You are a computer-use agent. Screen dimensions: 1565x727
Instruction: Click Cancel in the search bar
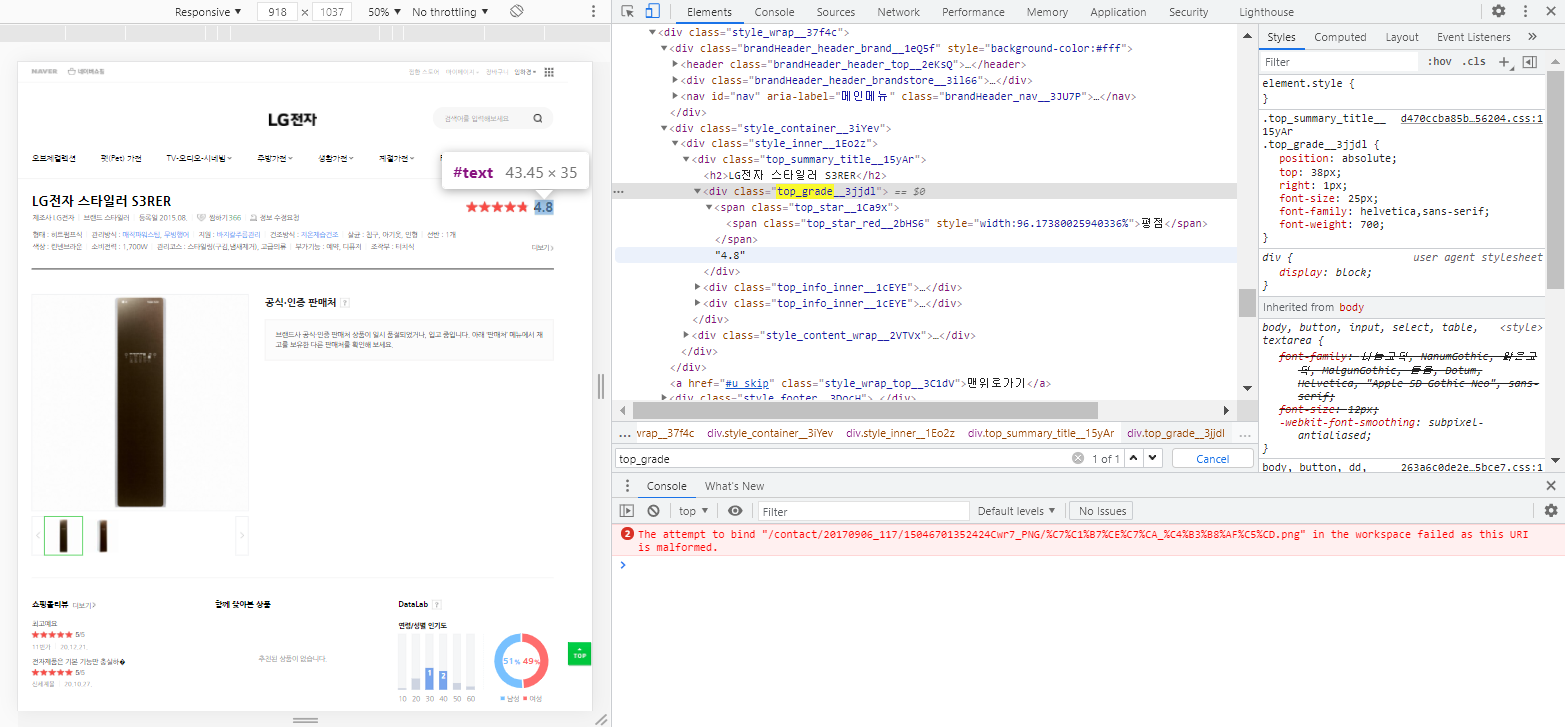tap(1212, 458)
